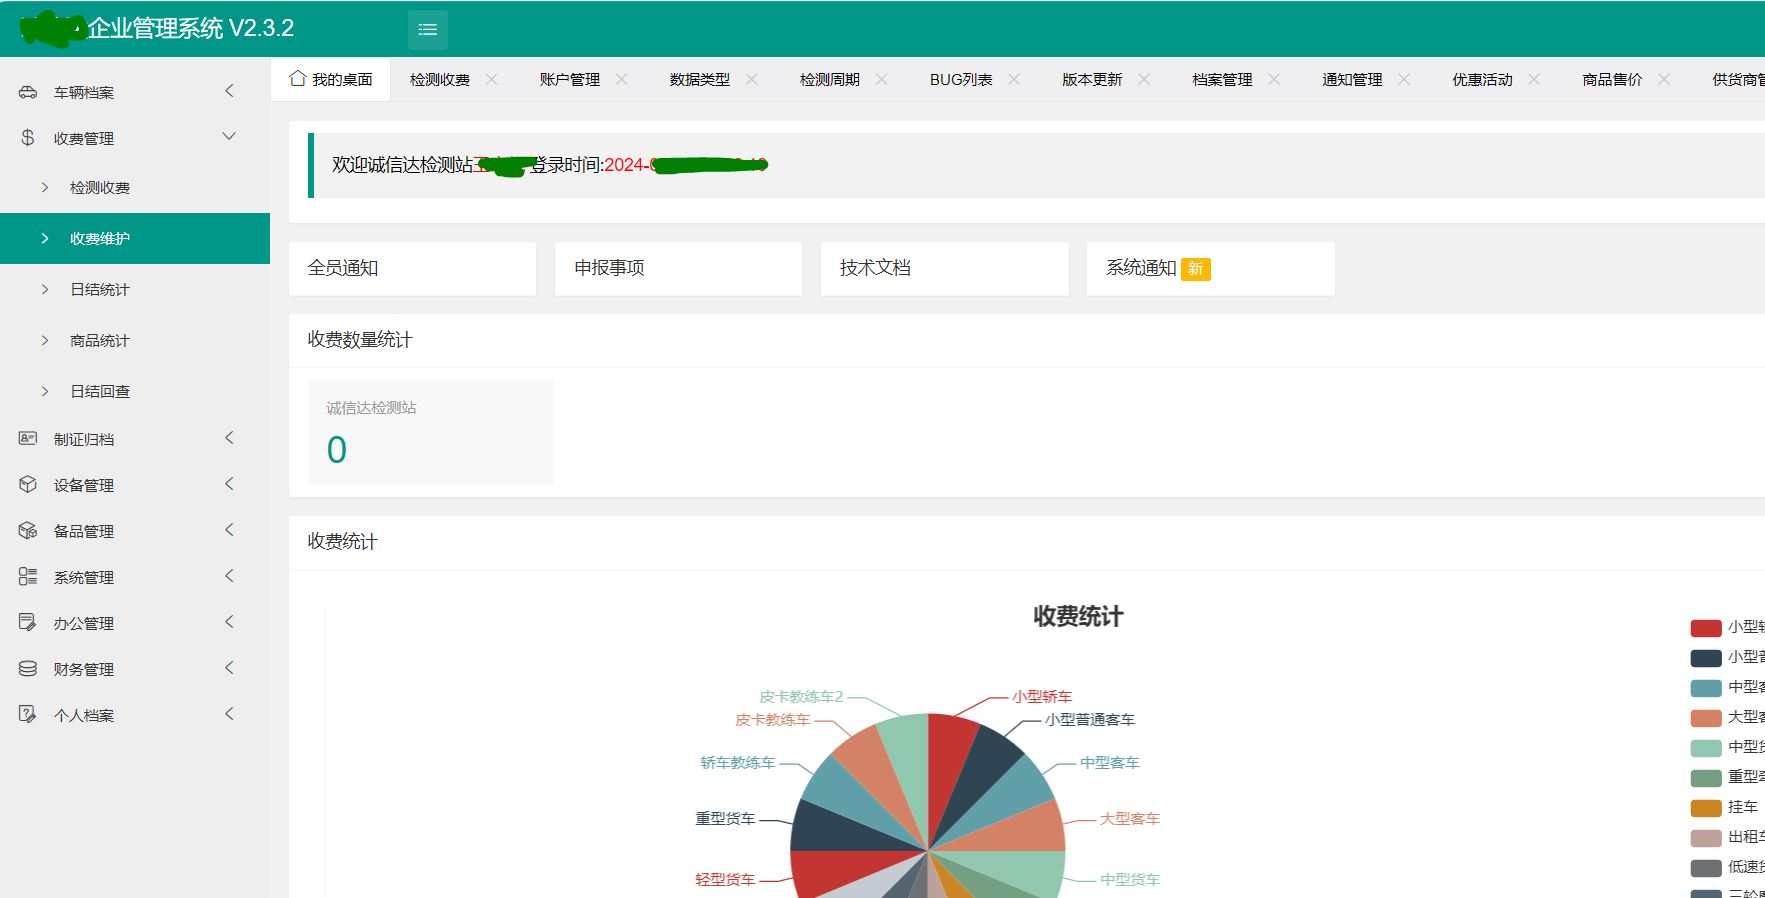Click the boxes icon beside 备品管理
Screen dimensions: 1765x898
coord(28,530)
